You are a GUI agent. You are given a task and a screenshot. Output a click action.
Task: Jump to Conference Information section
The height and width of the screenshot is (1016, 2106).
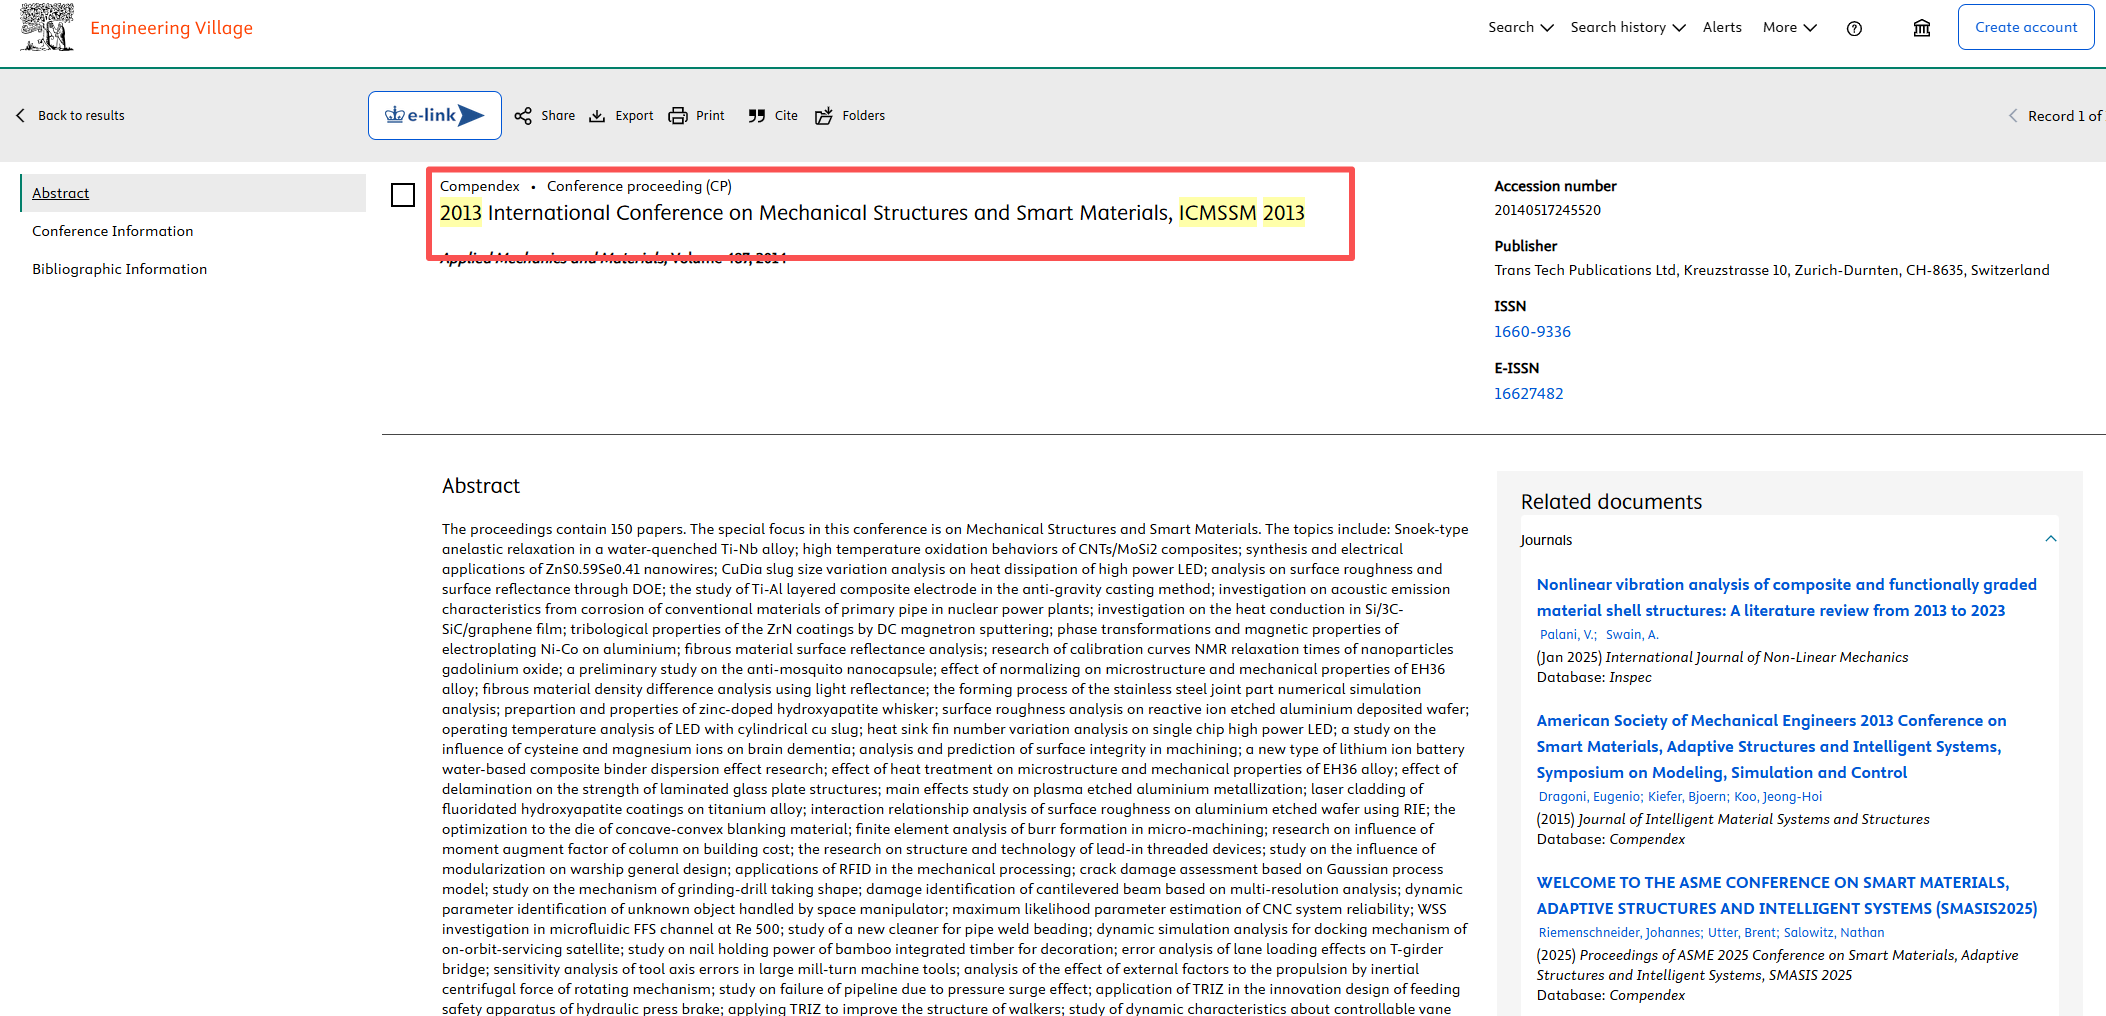coord(113,231)
